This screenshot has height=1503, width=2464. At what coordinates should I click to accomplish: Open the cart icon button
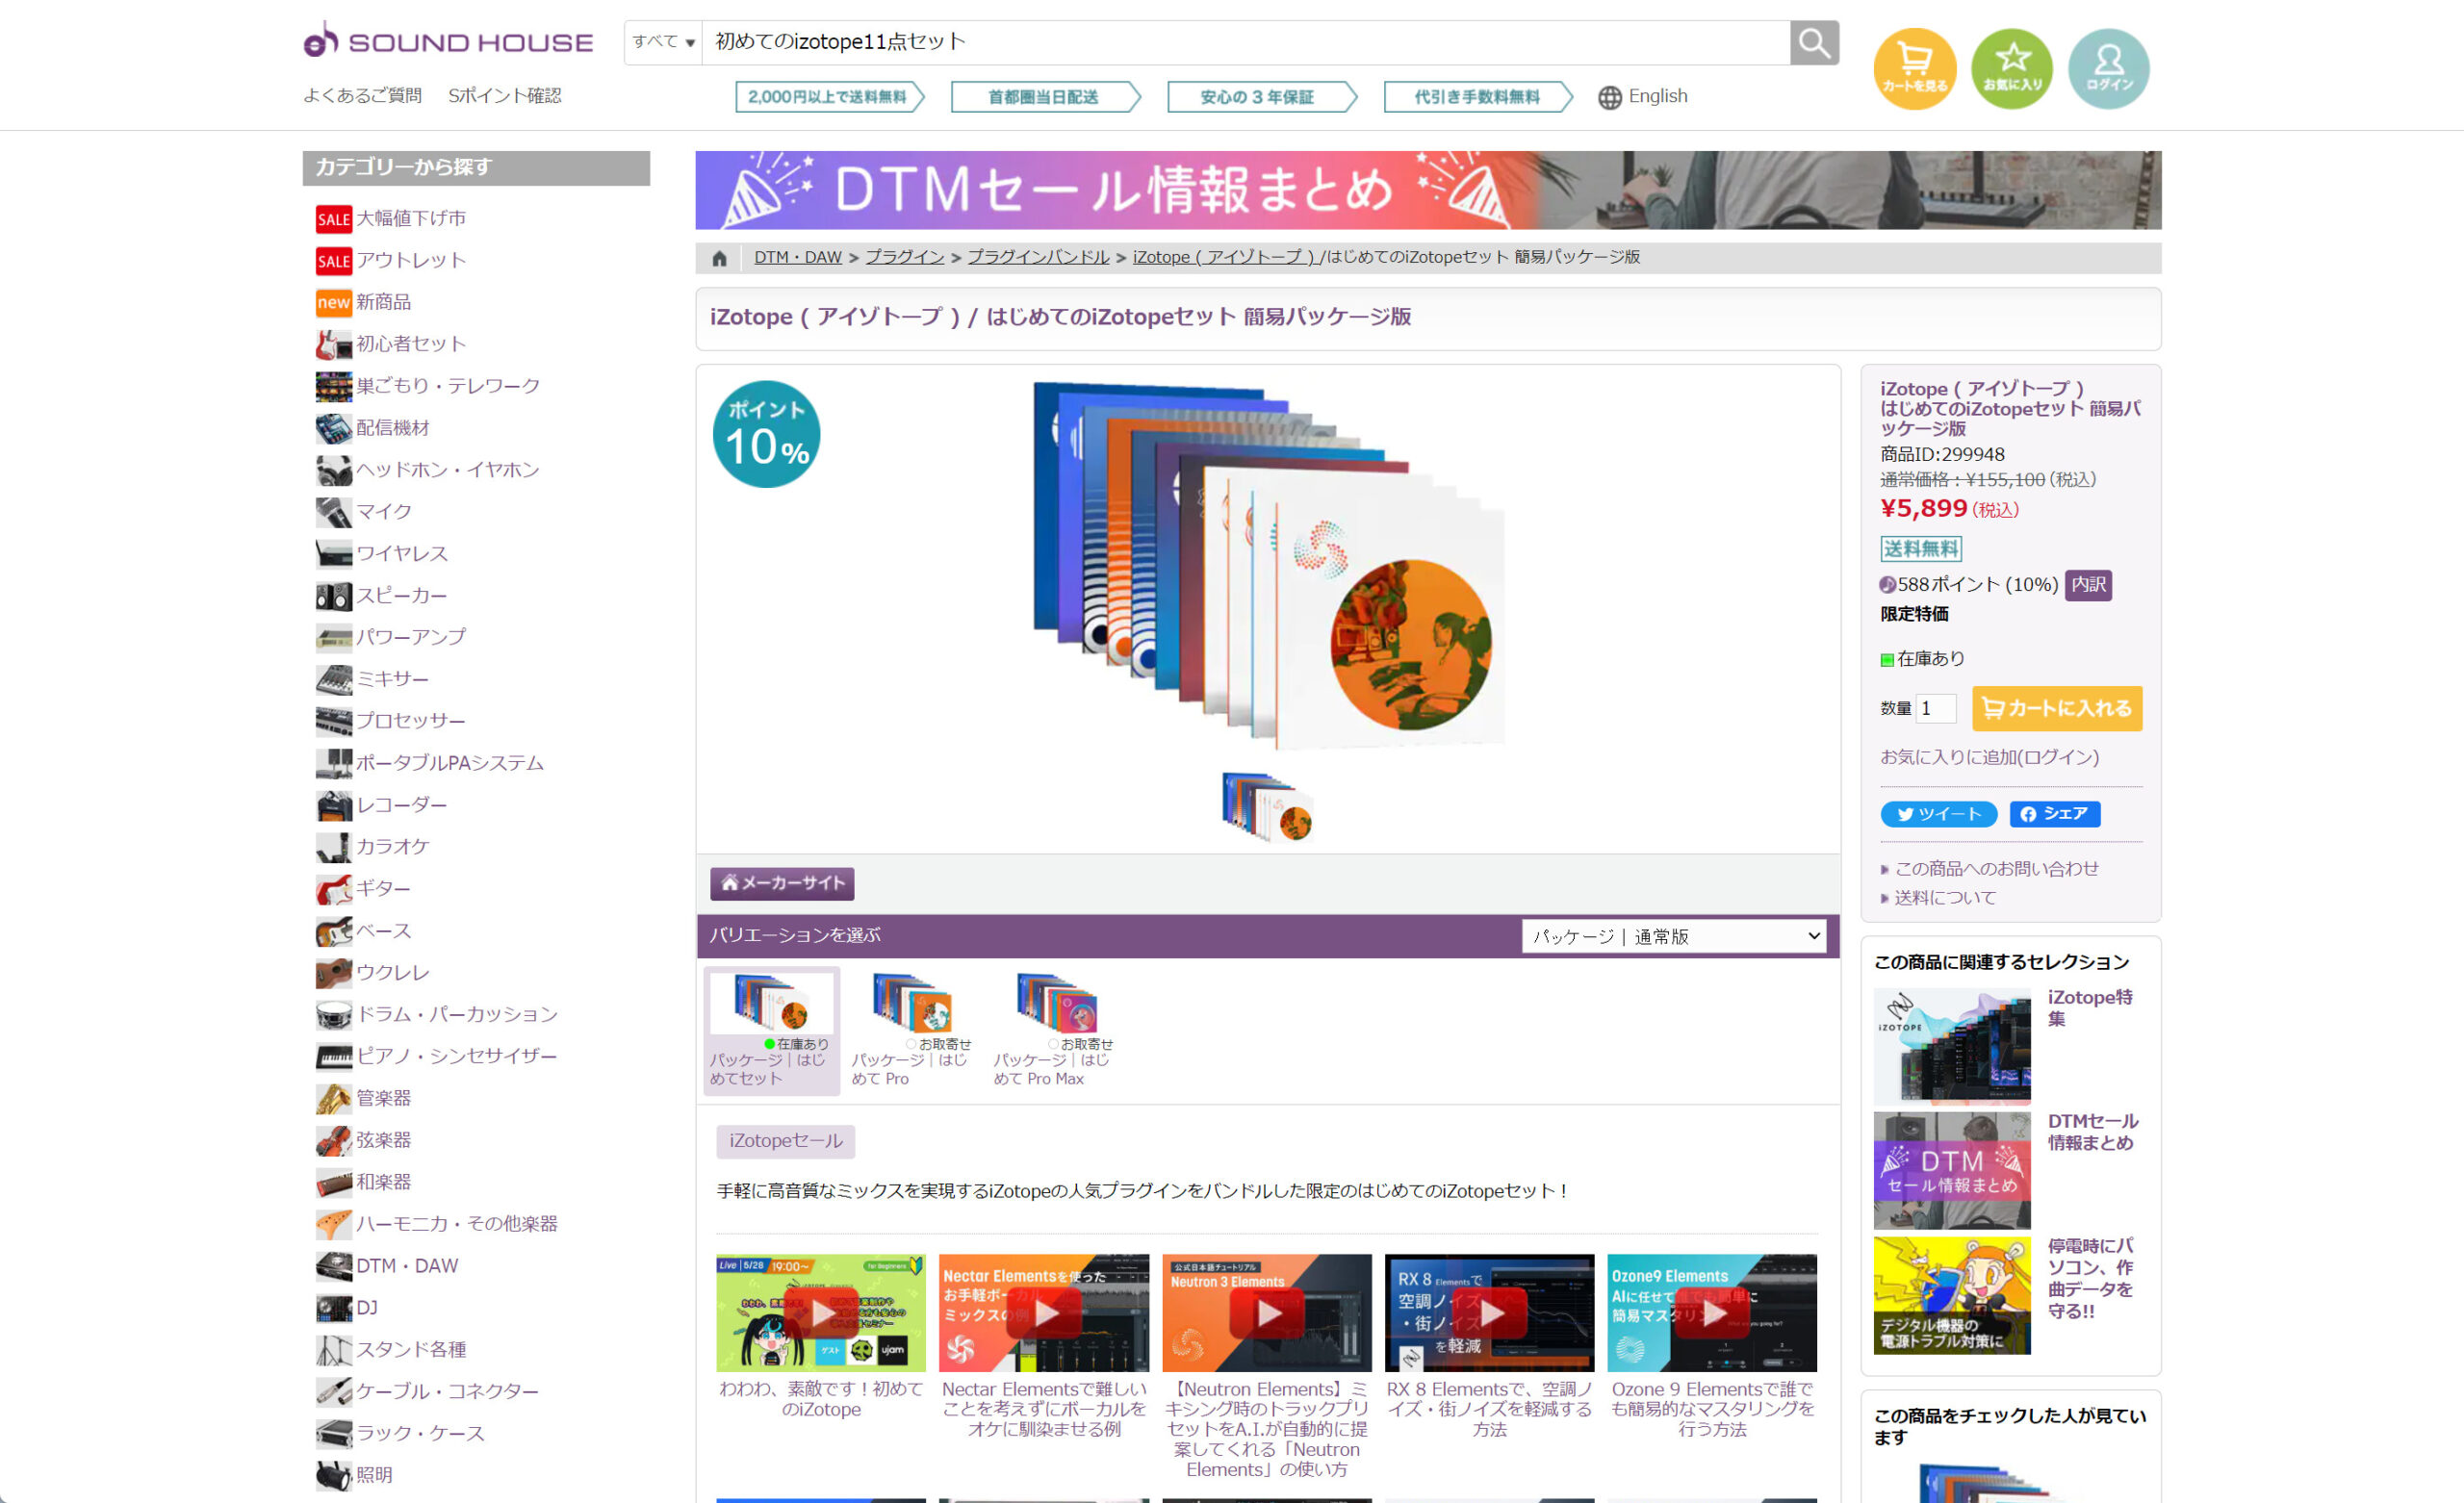click(x=1914, y=68)
